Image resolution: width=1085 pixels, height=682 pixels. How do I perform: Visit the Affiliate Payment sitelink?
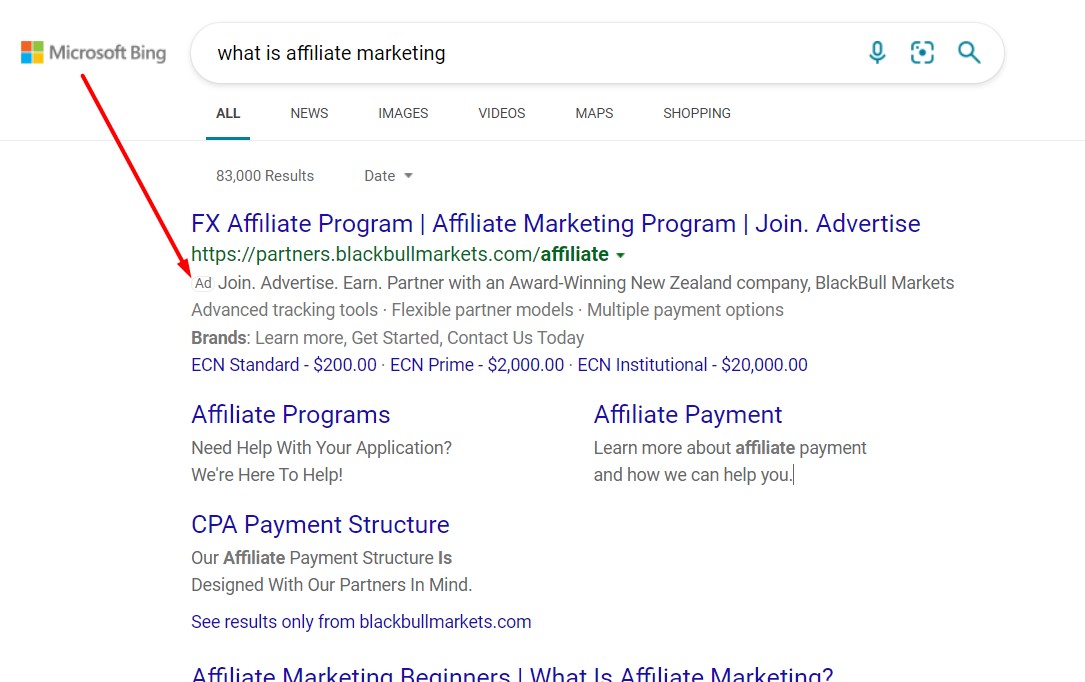(x=688, y=414)
